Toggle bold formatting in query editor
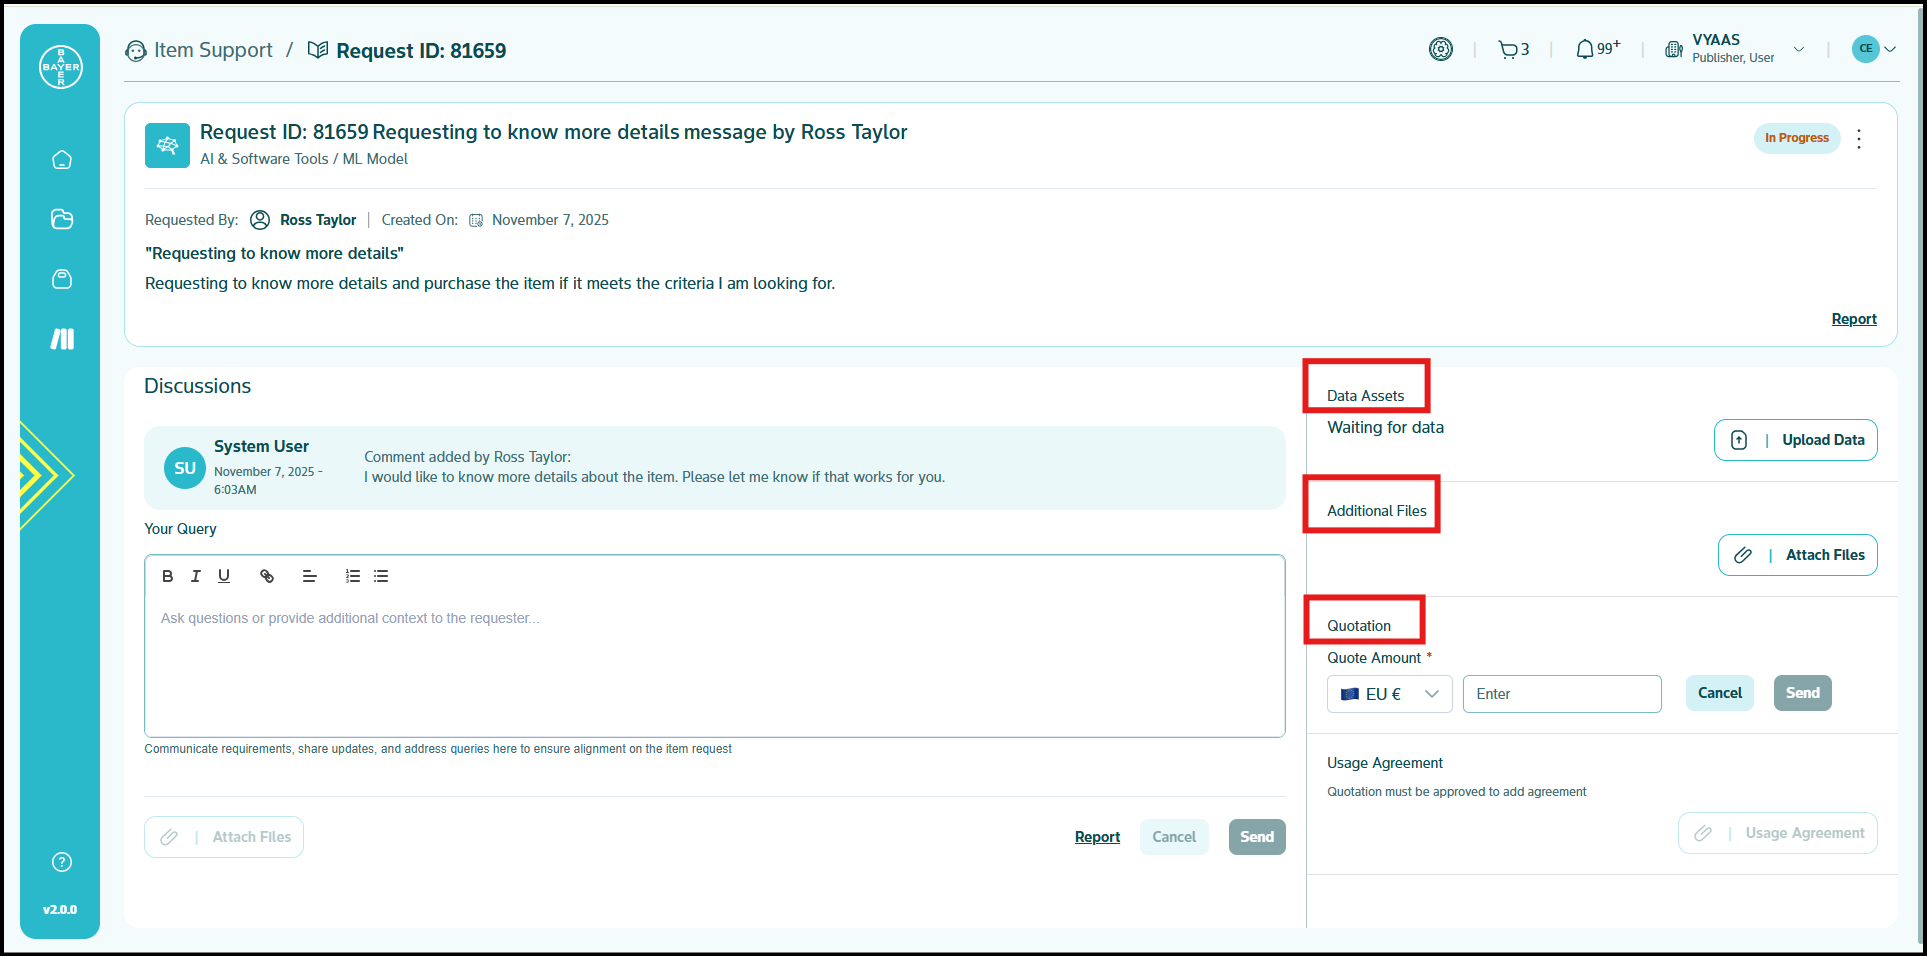Screen dimensions: 1927x956 167,576
